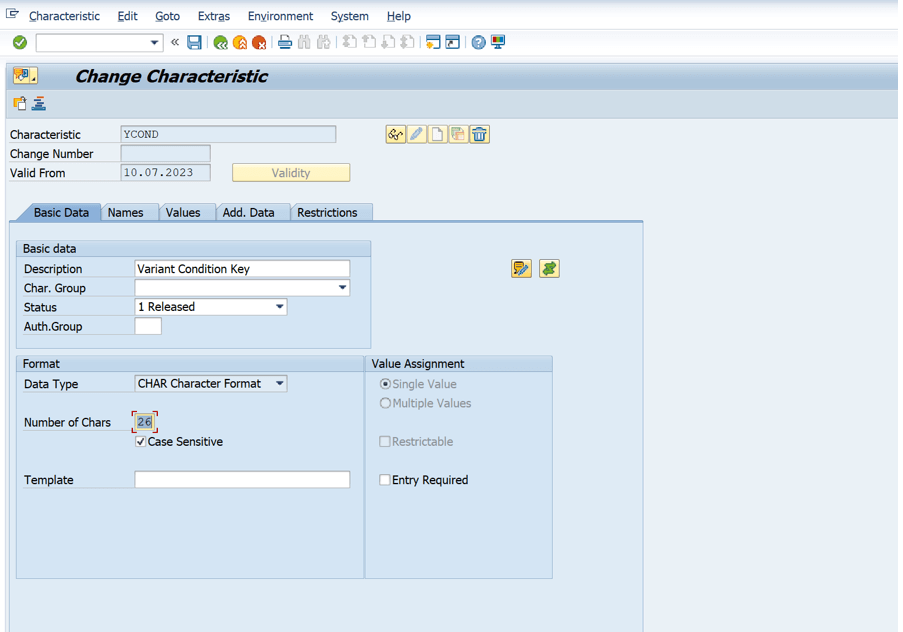Click the Next Page icon
903x632 pixels.
tap(388, 42)
